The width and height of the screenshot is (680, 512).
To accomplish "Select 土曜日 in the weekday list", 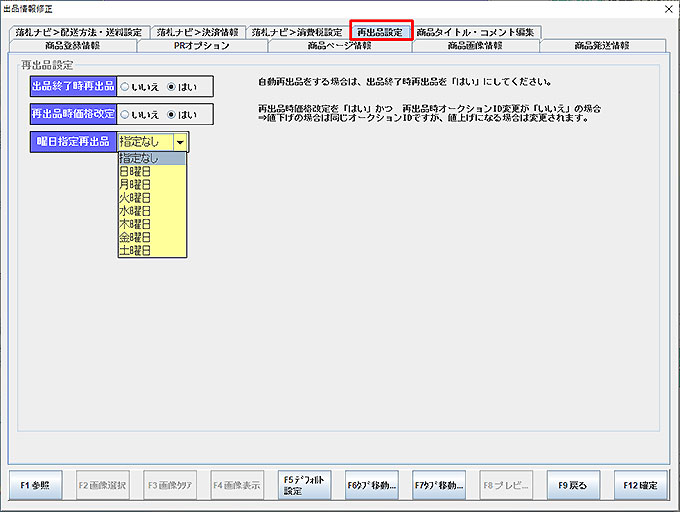I will pos(152,250).
